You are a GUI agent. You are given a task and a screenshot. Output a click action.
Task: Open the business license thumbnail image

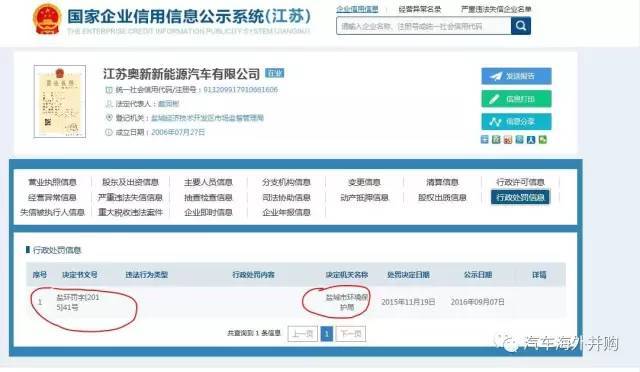(60, 101)
